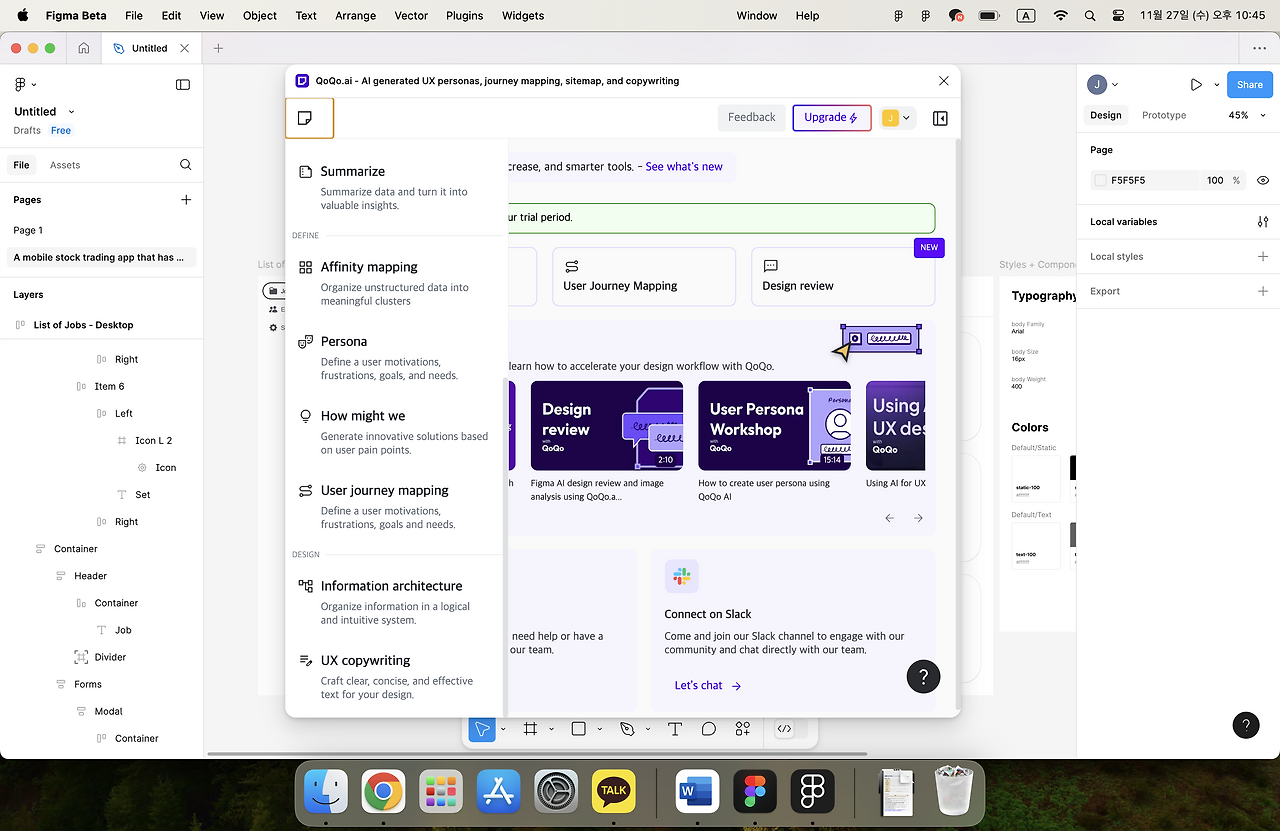The image size is (1280, 831).
Task: Switch to the Prototype tab
Action: [1164, 115]
